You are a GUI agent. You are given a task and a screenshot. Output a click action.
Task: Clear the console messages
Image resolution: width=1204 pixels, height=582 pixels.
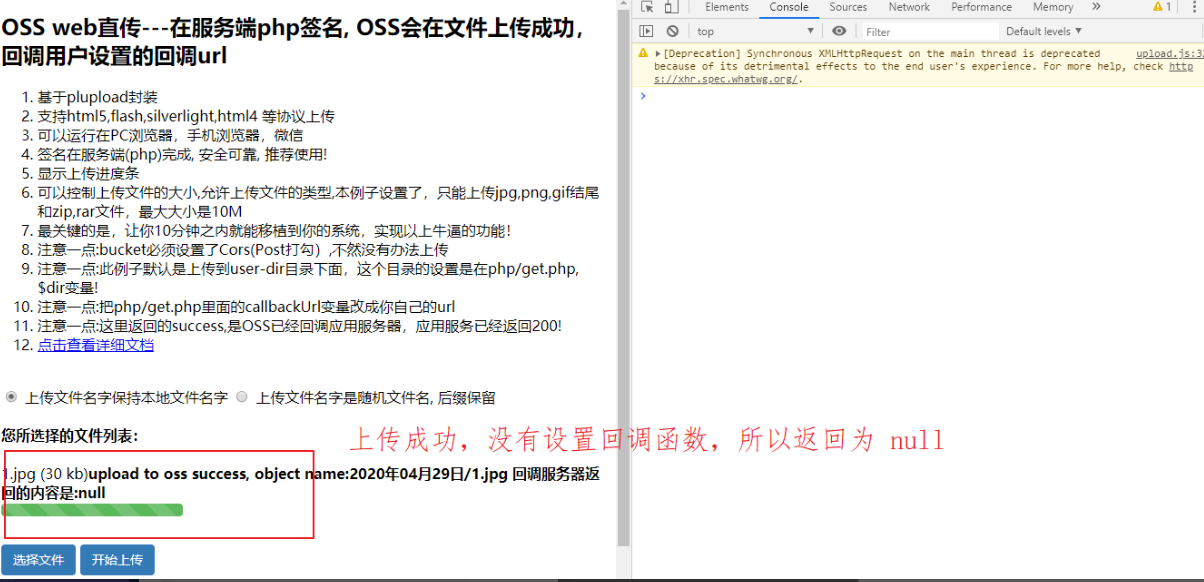coord(672,32)
